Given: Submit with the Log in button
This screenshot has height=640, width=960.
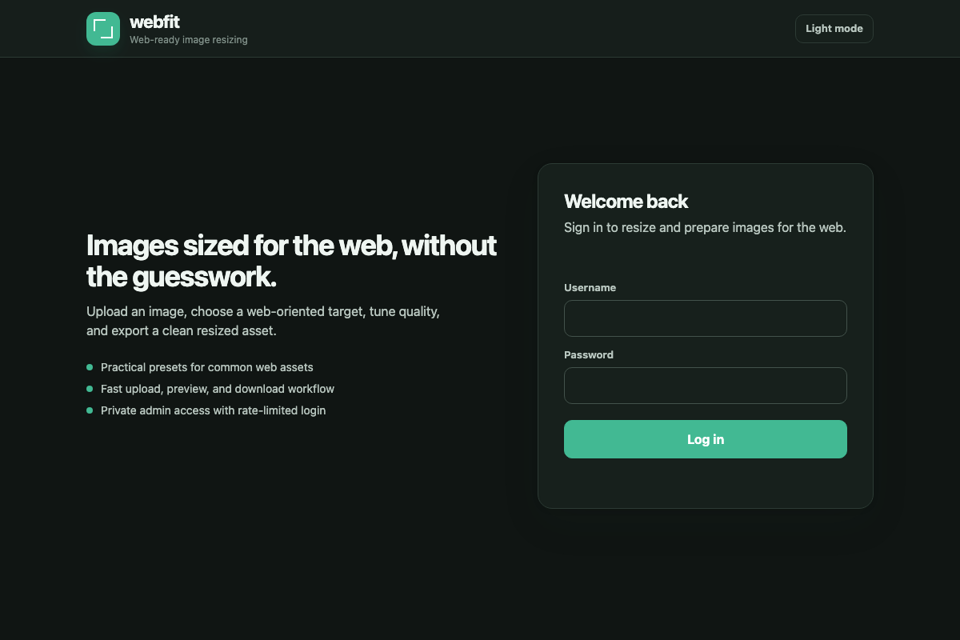Looking at the screenshot, I should tap(705, 439).
